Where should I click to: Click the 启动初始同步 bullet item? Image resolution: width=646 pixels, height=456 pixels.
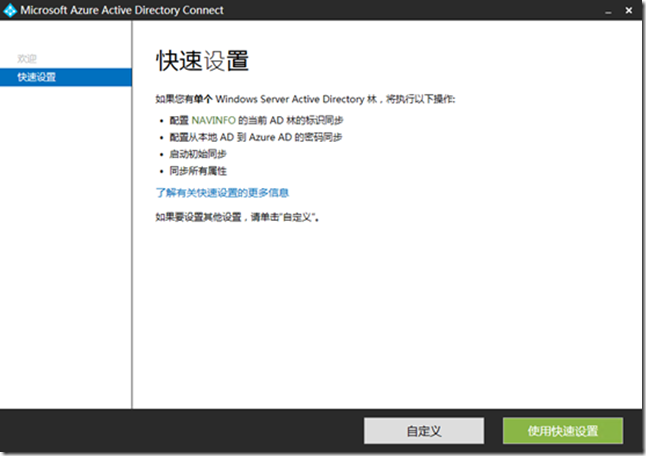pyautogui.click(x=198, y=154)
